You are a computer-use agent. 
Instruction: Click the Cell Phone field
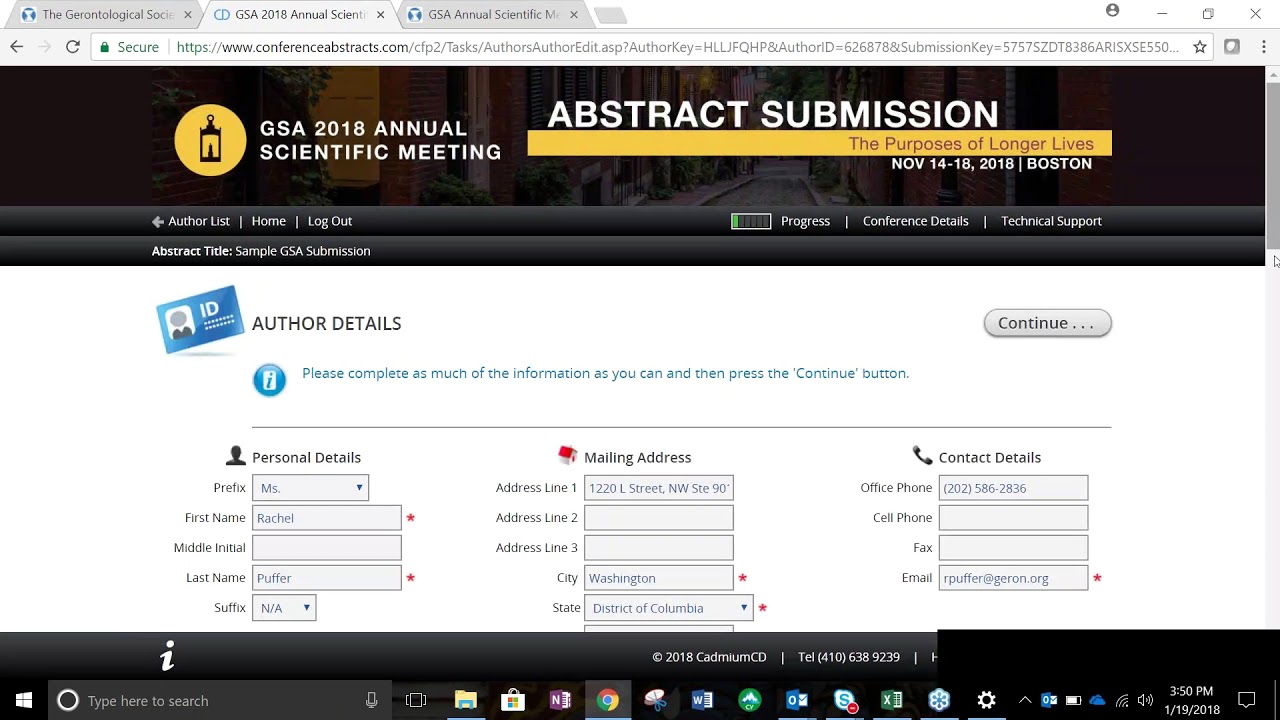point(1013,518)
